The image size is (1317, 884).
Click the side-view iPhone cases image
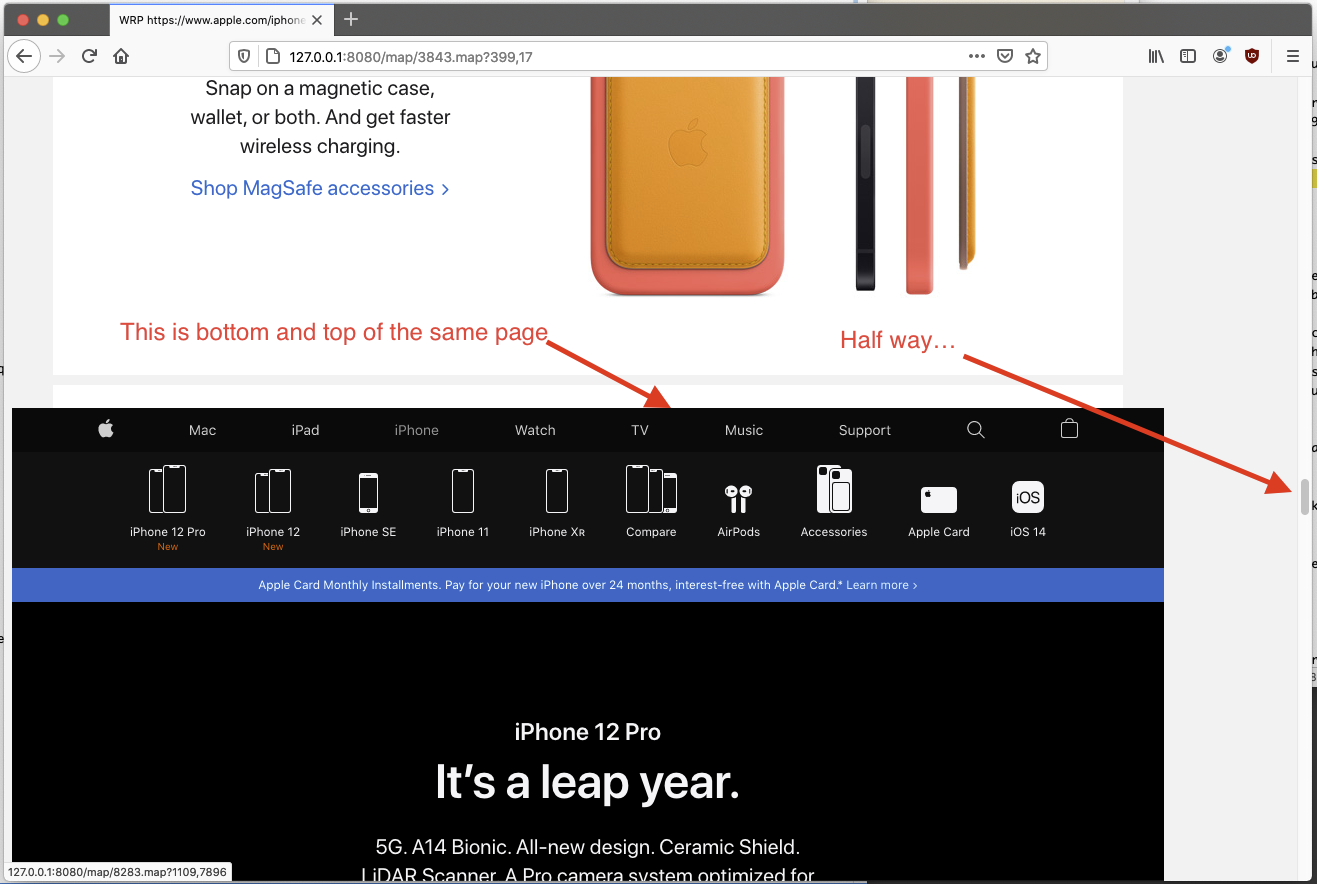[916, 186]
